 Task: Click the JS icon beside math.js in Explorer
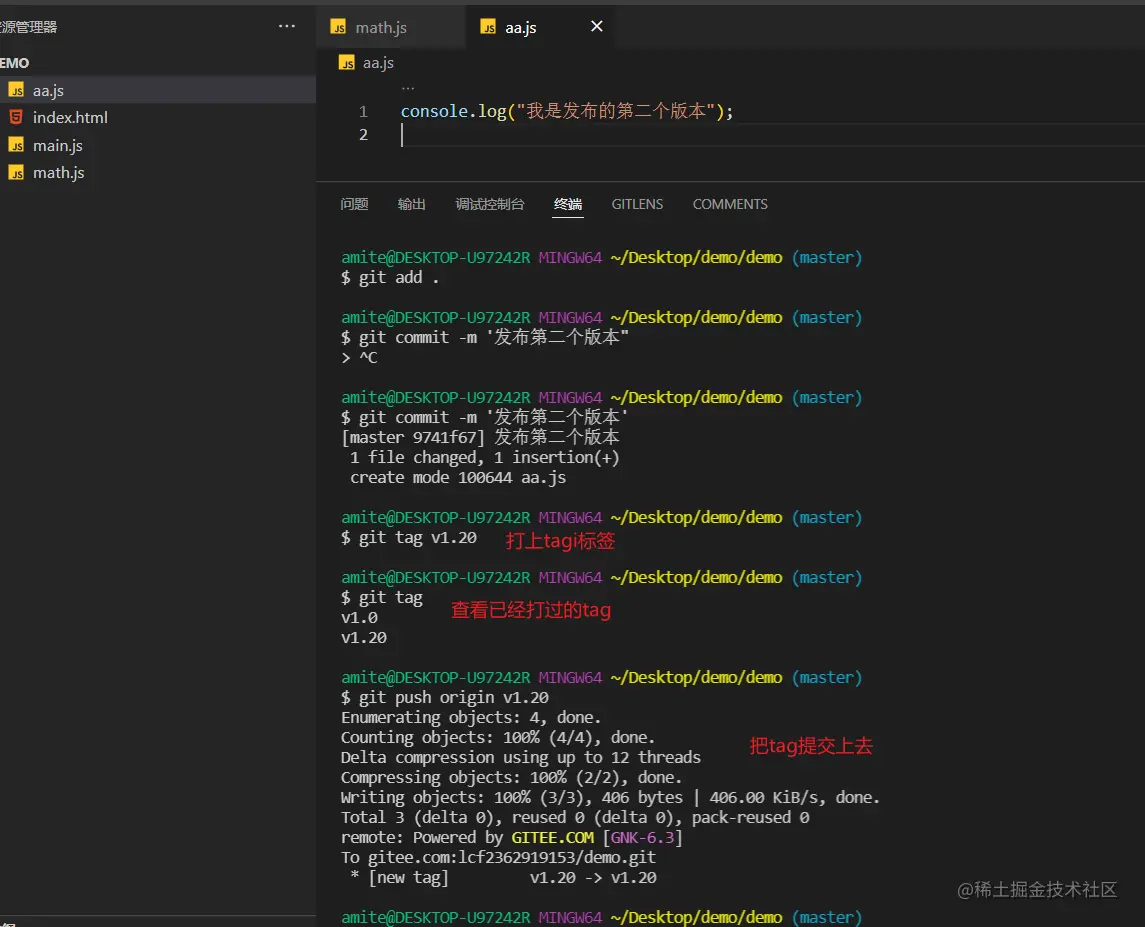(16, 172)
